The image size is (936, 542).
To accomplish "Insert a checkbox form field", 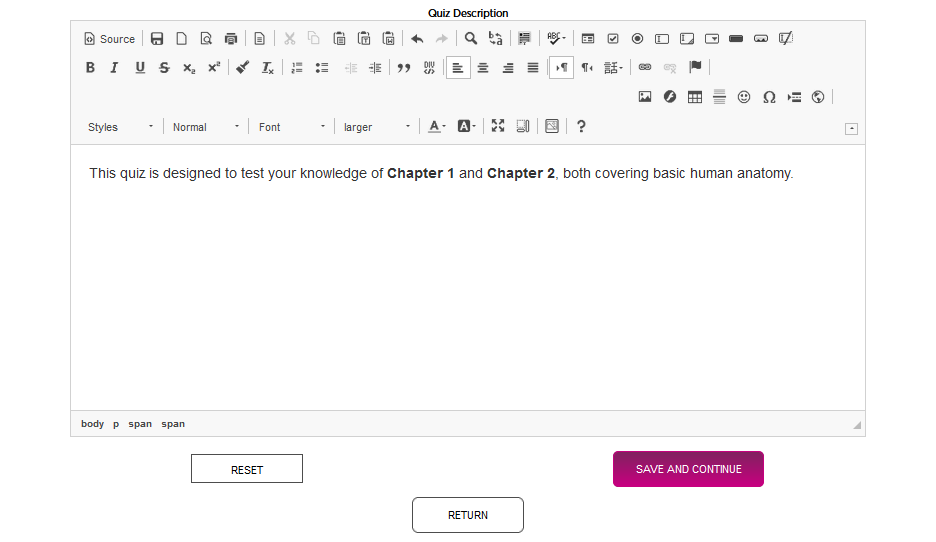I will pyautogui.click(x=612, y=39).
